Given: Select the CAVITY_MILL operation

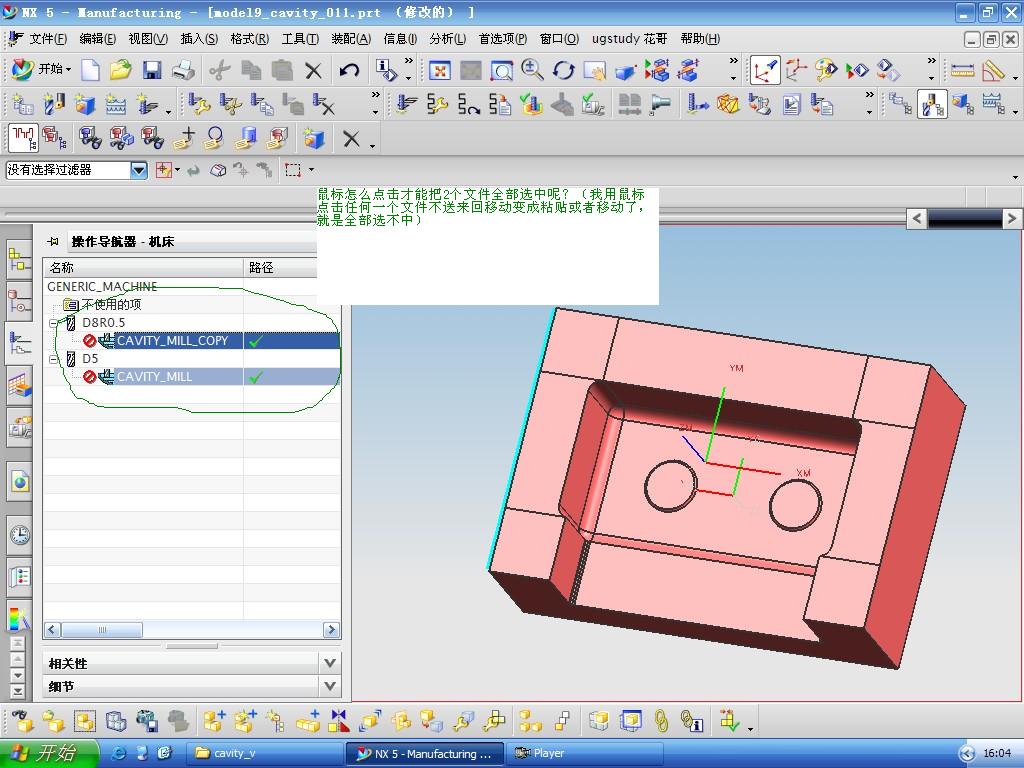Looking at the screenshot, I should [x=154, y=377].
